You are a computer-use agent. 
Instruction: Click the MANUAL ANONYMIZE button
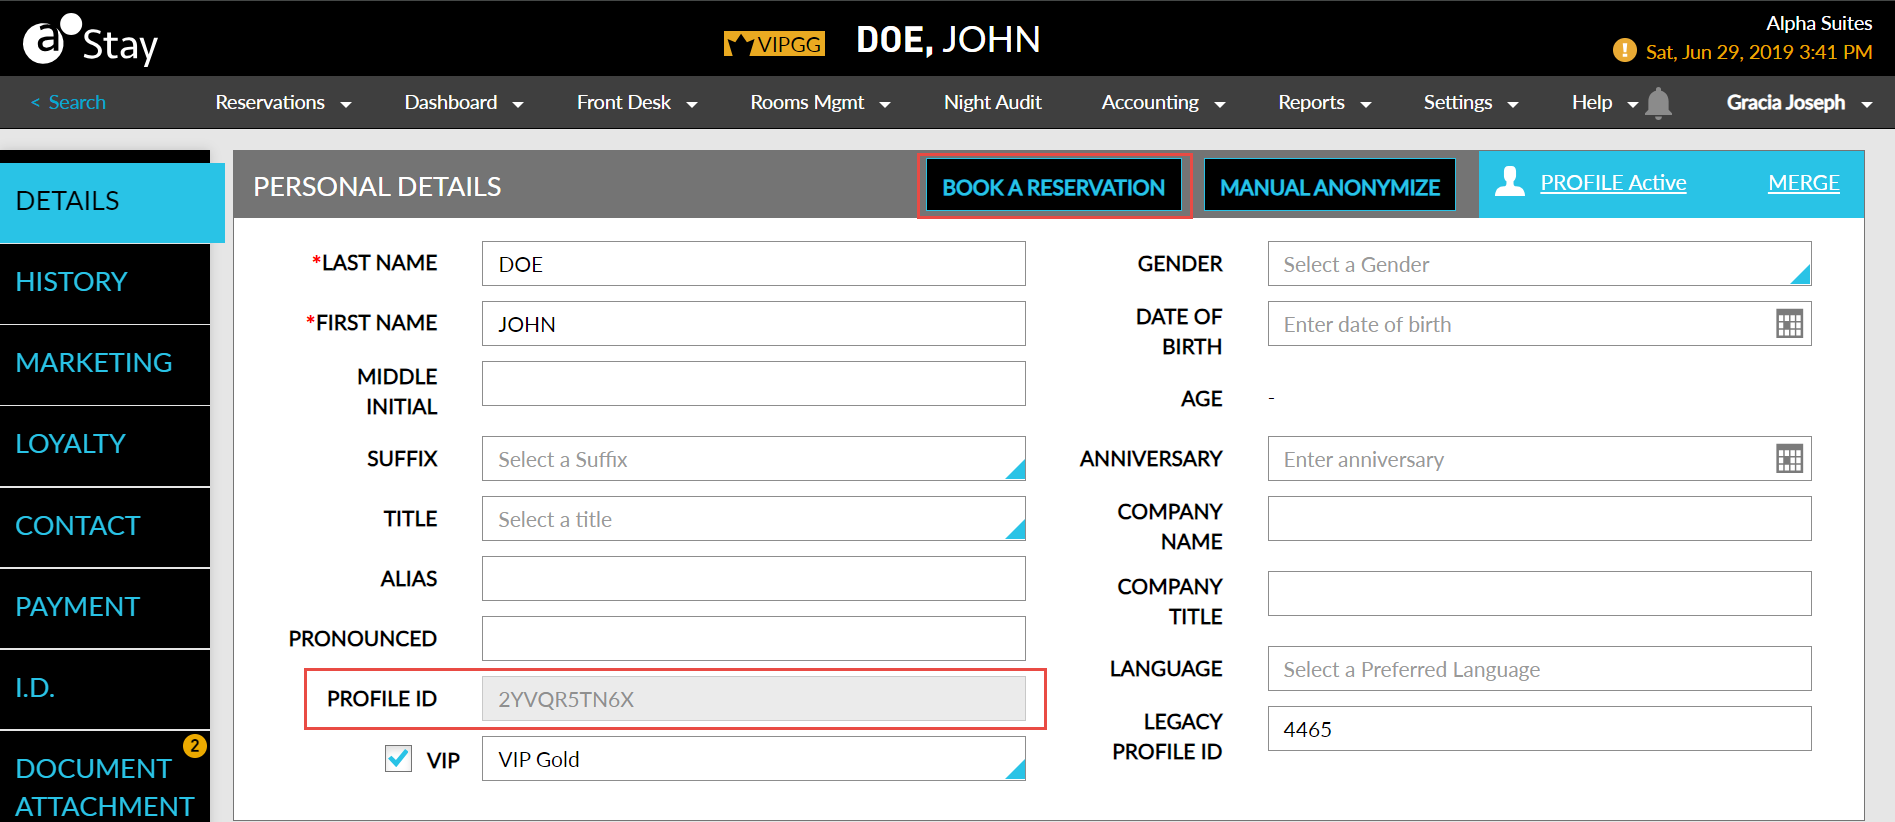(x=1329, y=187)
